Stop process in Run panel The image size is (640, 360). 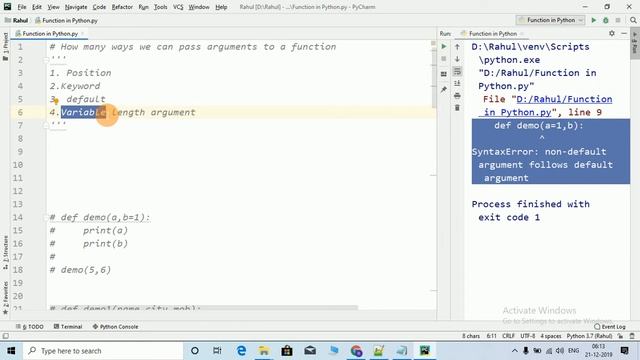pyautogui.click(x=444, y=59)
